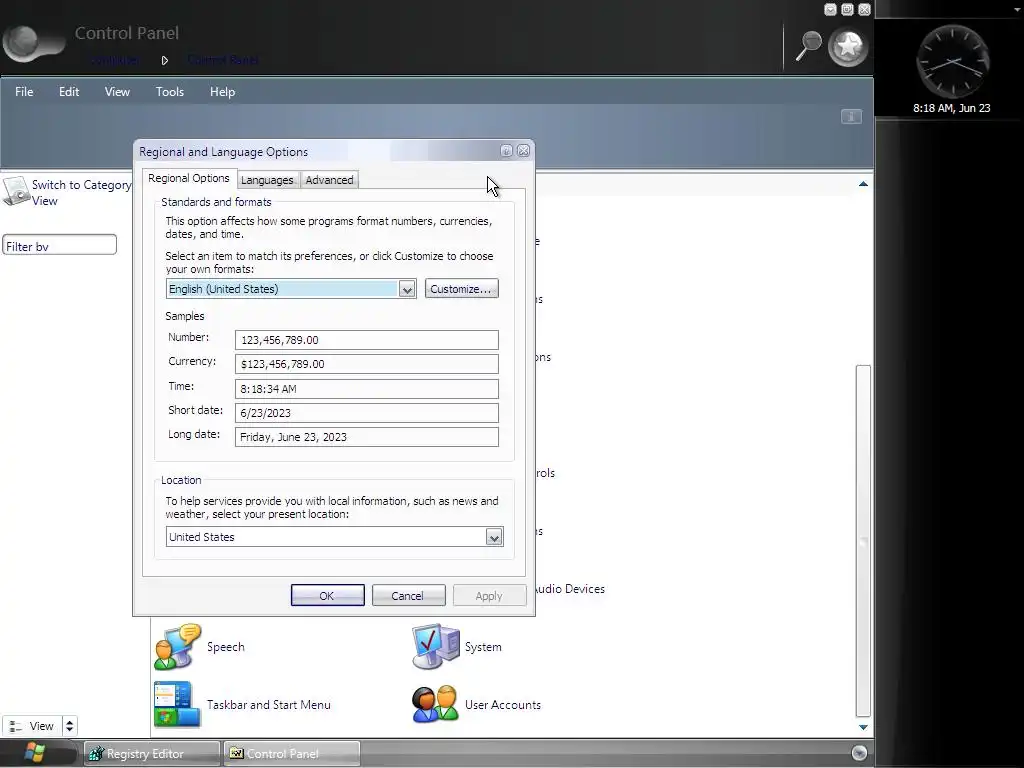Click the Long date sample field
Screen dimensions: 1024x768
pos(366,437)
